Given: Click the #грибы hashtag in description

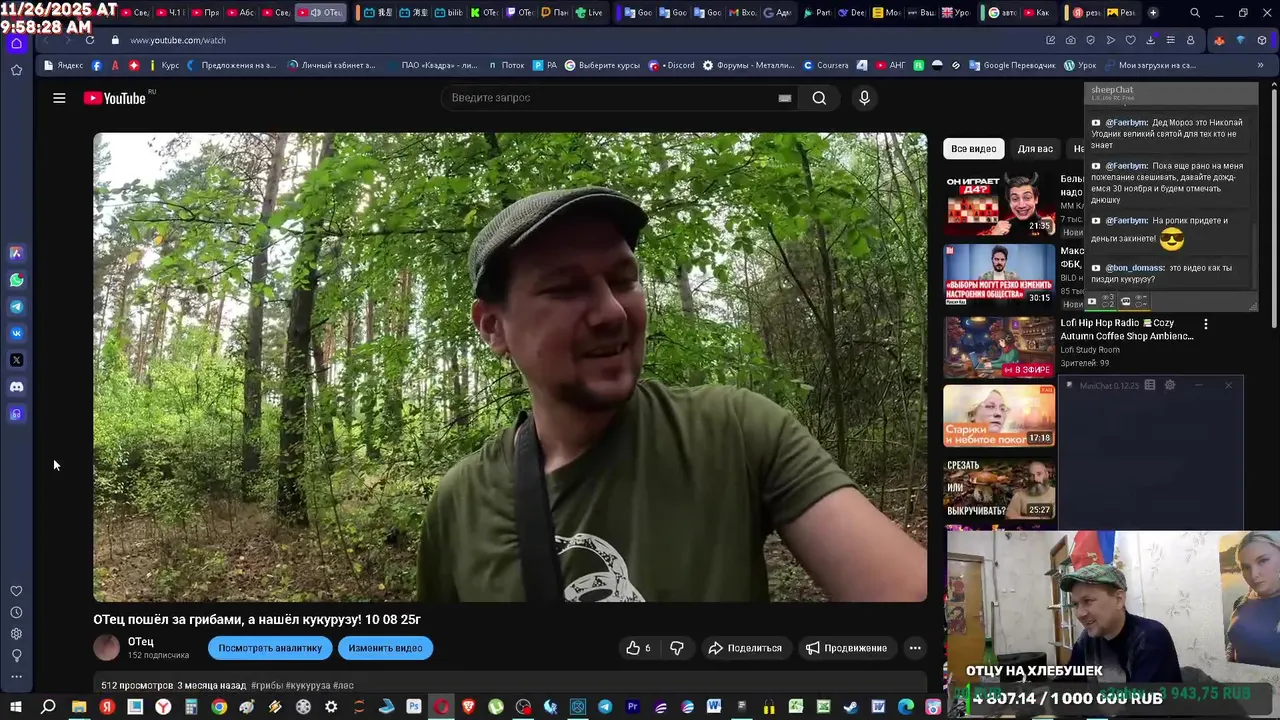Looking at the screenshot, I should pos(266,686).
